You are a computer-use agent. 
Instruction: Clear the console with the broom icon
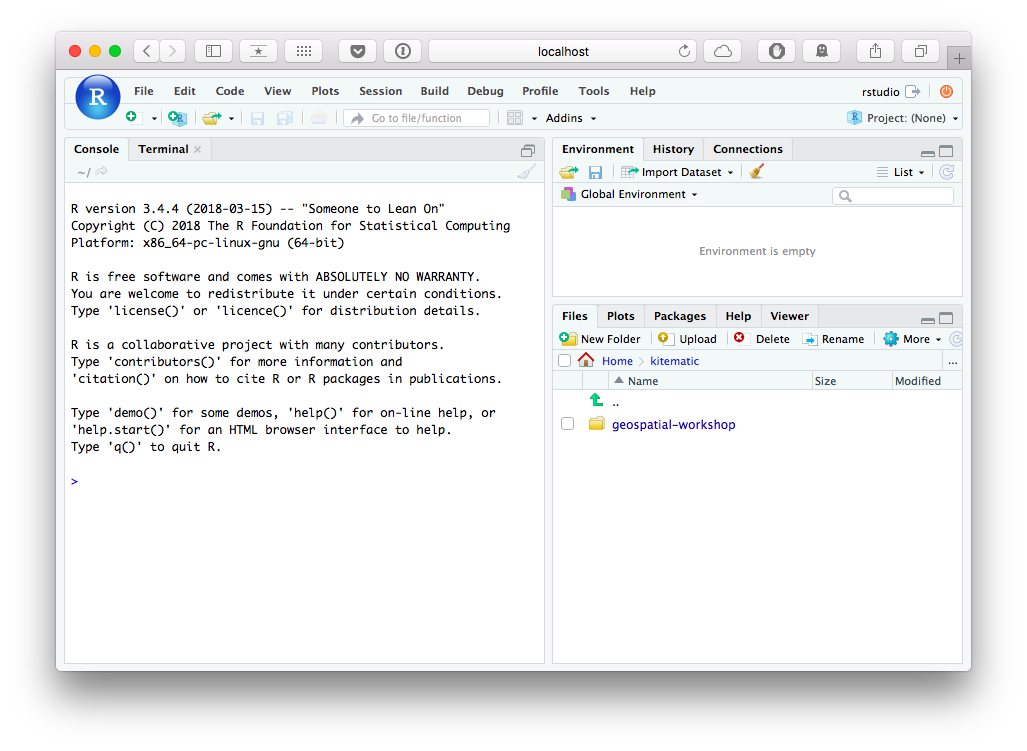(526, 172)
